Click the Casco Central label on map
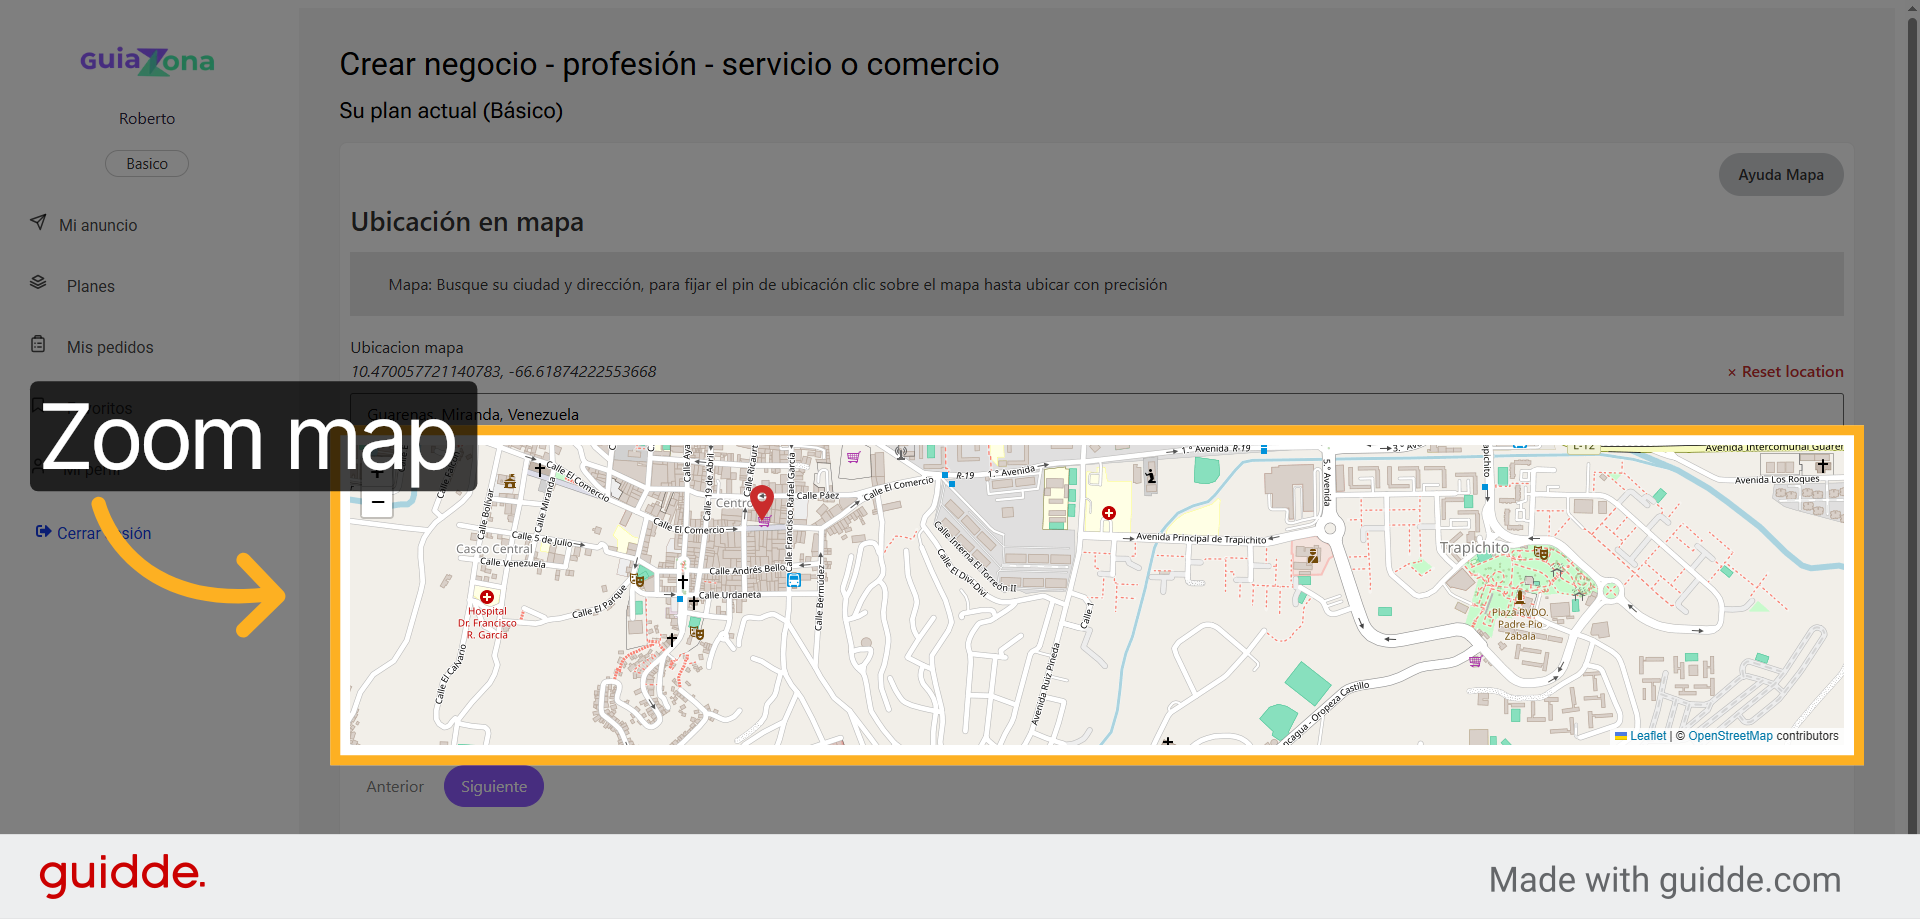The image size is (1920, 919). click(495, 549)
